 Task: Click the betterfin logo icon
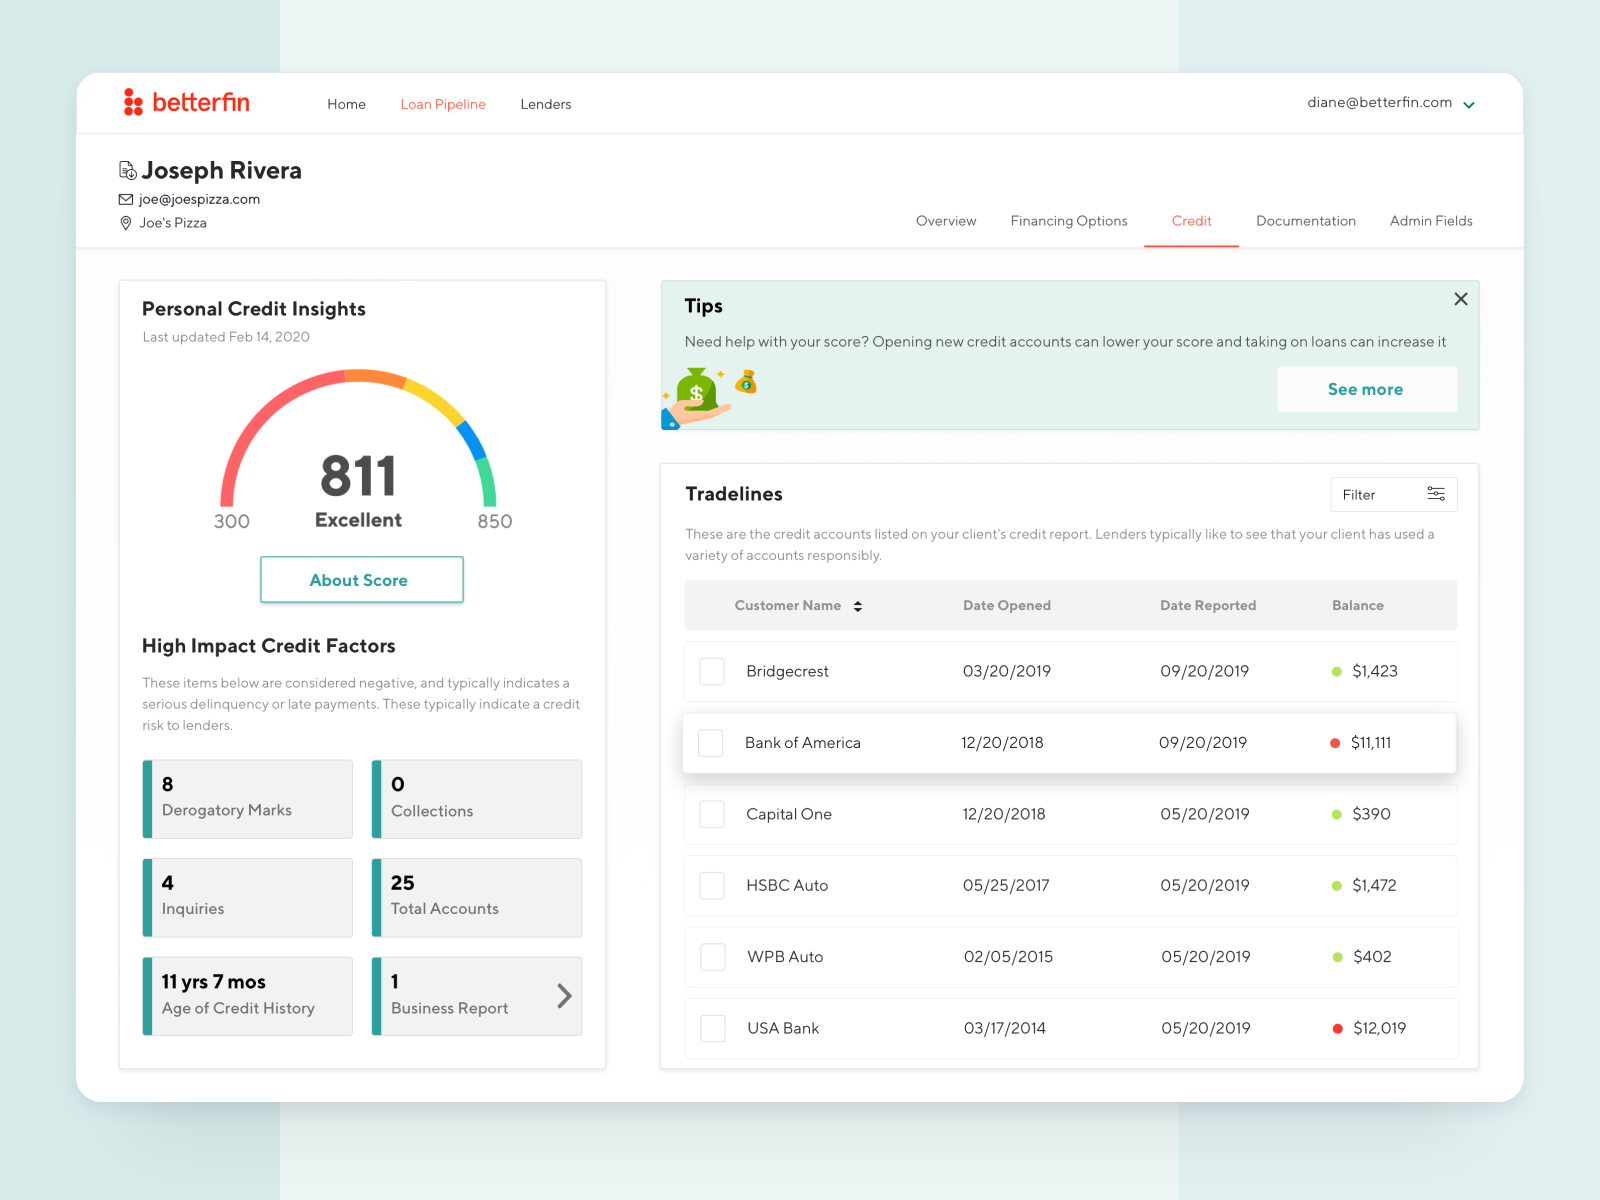[134, 102]
